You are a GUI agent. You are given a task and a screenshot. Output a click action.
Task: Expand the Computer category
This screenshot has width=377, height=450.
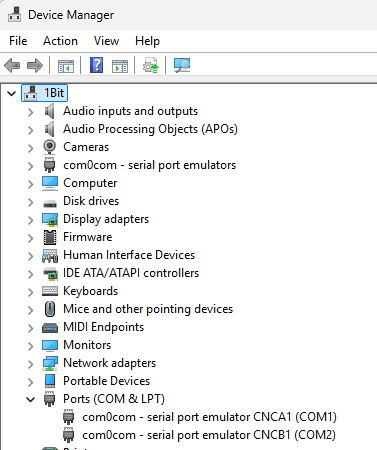[31, 184]
